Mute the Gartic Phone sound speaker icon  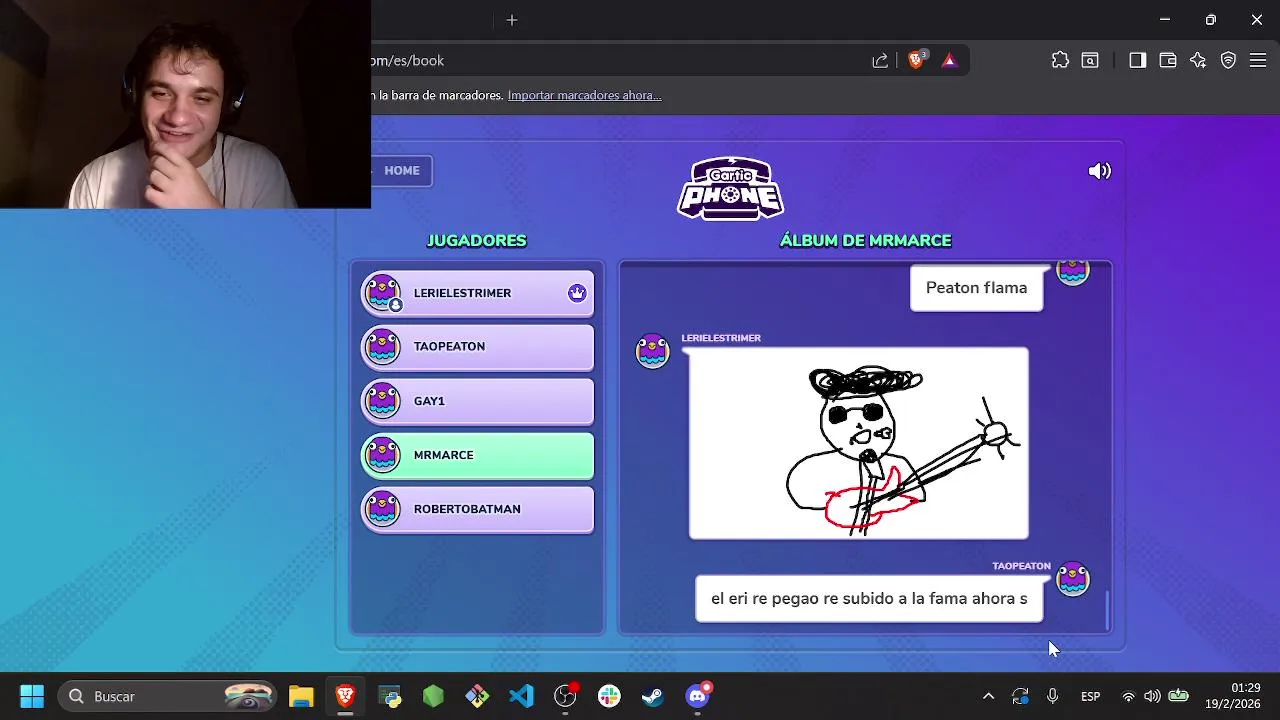1099,171
